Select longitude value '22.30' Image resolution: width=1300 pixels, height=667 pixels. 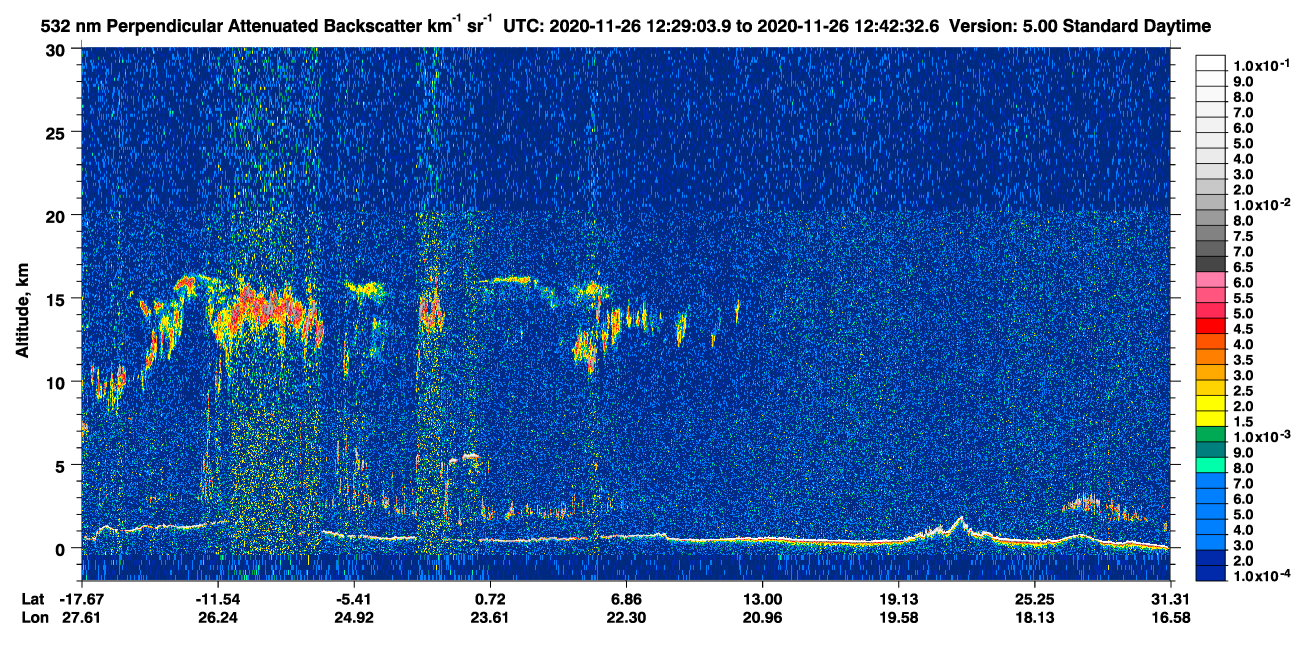point(626,617)
